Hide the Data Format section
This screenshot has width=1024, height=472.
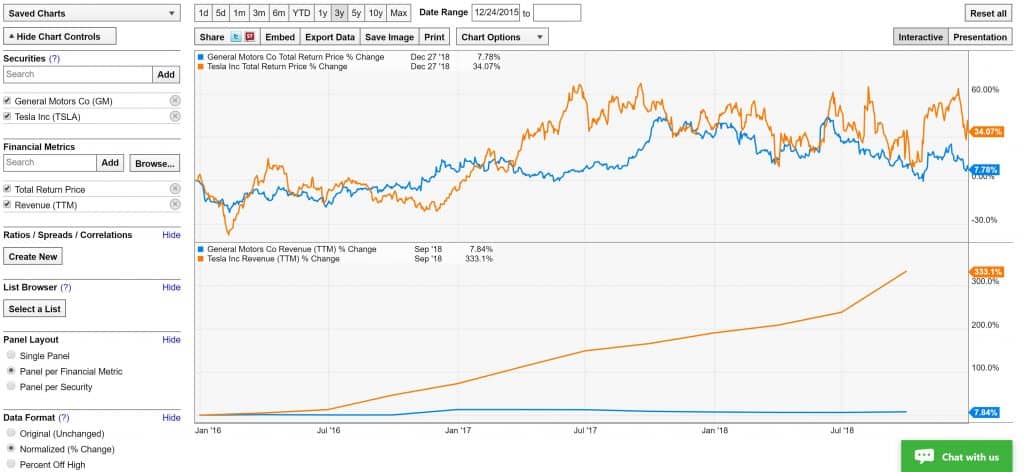pyautogui.click(x=171, y=418)
